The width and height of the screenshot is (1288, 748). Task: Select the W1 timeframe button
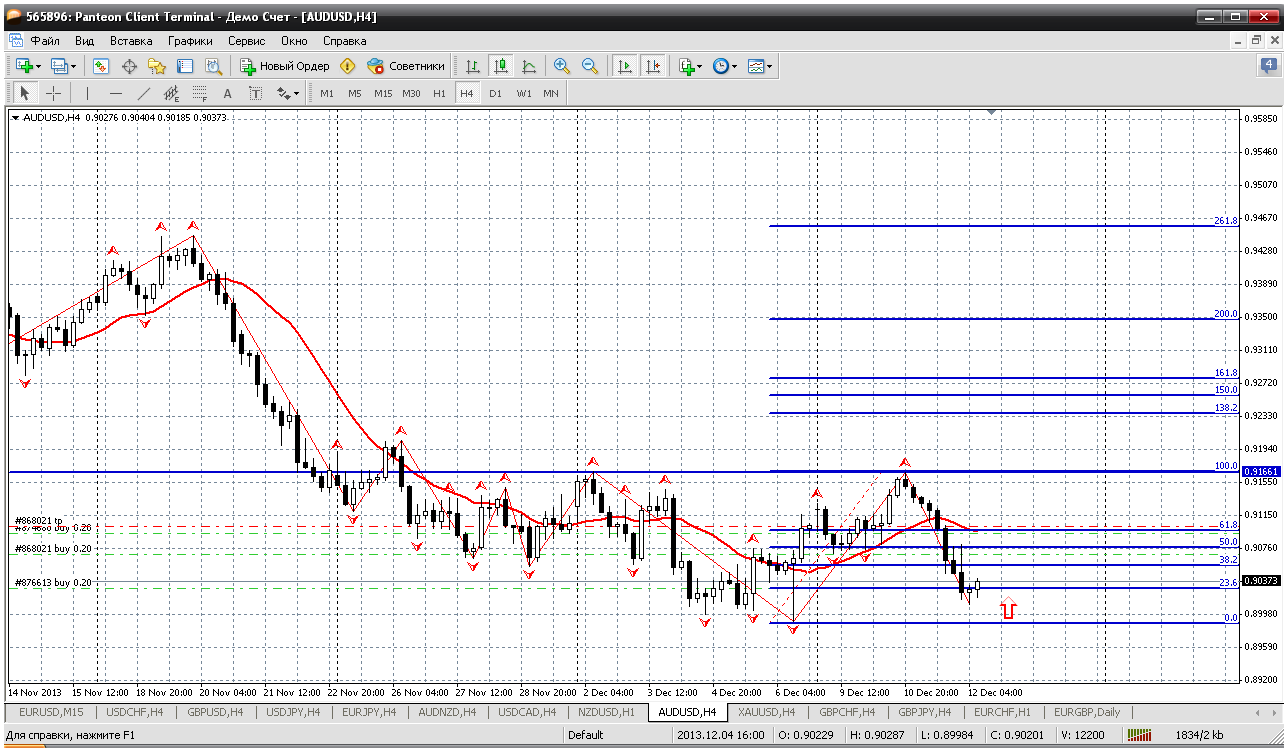point(524,93)
